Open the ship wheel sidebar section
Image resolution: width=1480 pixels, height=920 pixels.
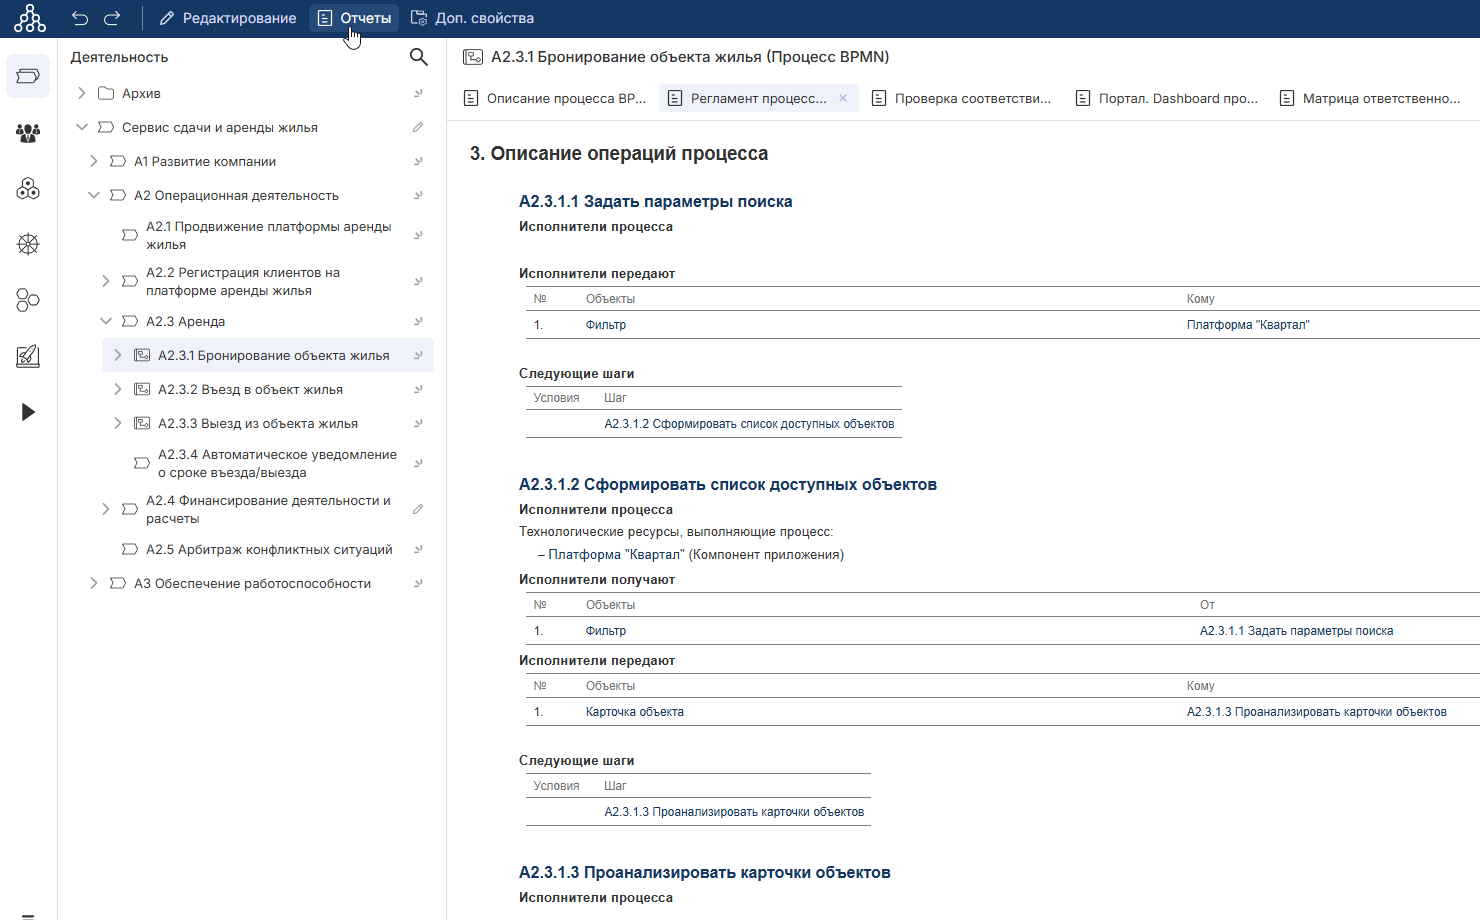point(28,244)
